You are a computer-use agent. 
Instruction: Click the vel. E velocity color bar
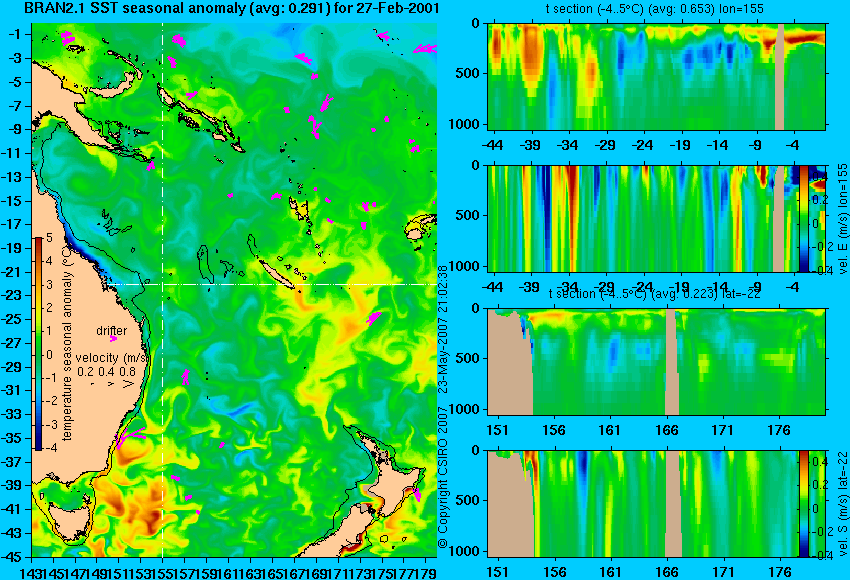pyautogui.click(x=804, y=218)
